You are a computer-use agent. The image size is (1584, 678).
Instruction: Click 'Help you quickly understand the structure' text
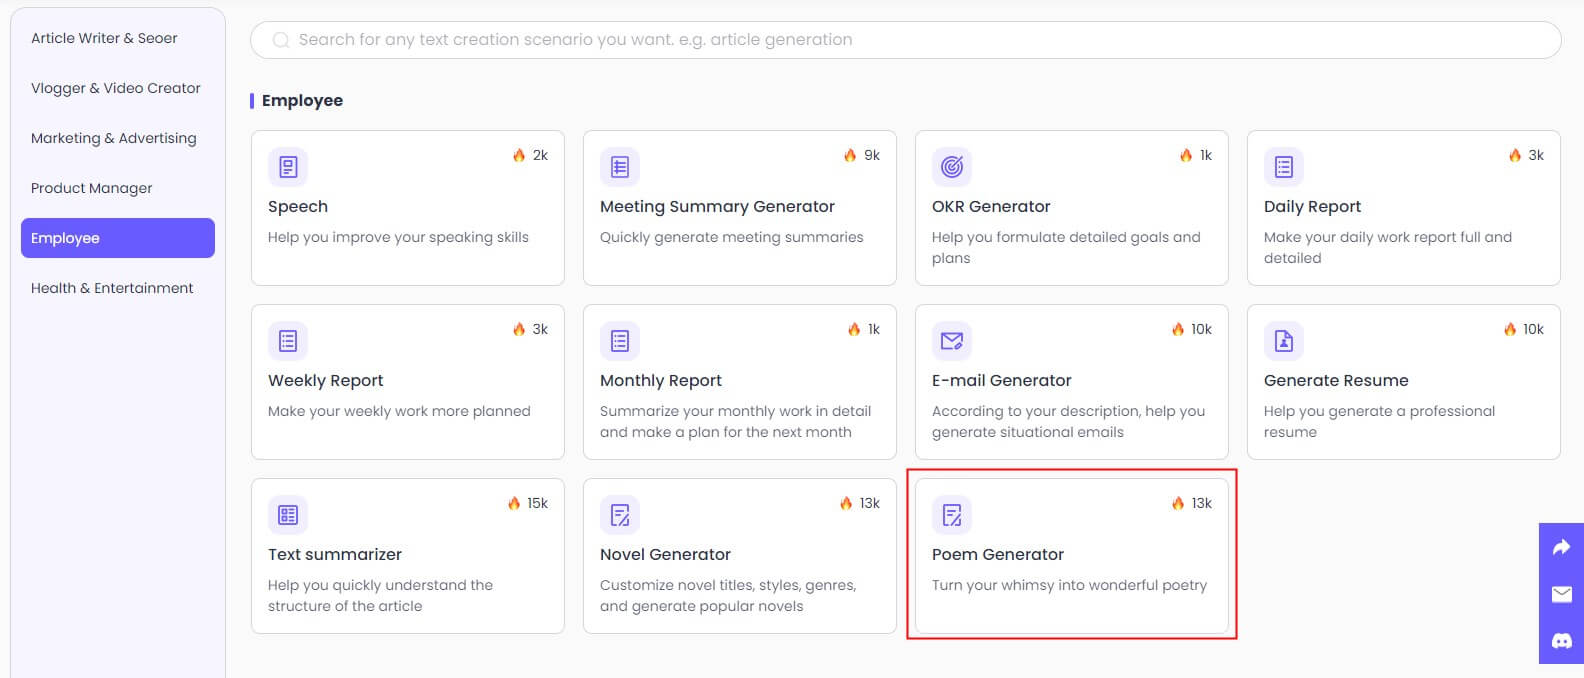[380, 595]
